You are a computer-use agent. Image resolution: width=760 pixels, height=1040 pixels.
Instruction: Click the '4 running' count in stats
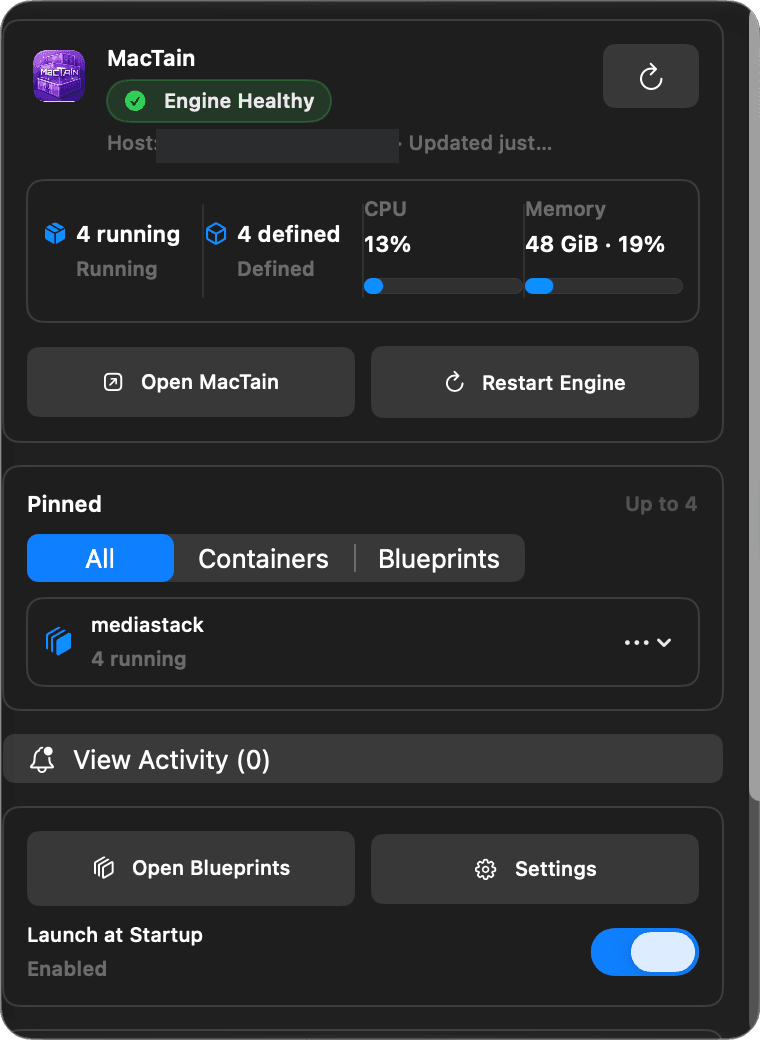128,234
